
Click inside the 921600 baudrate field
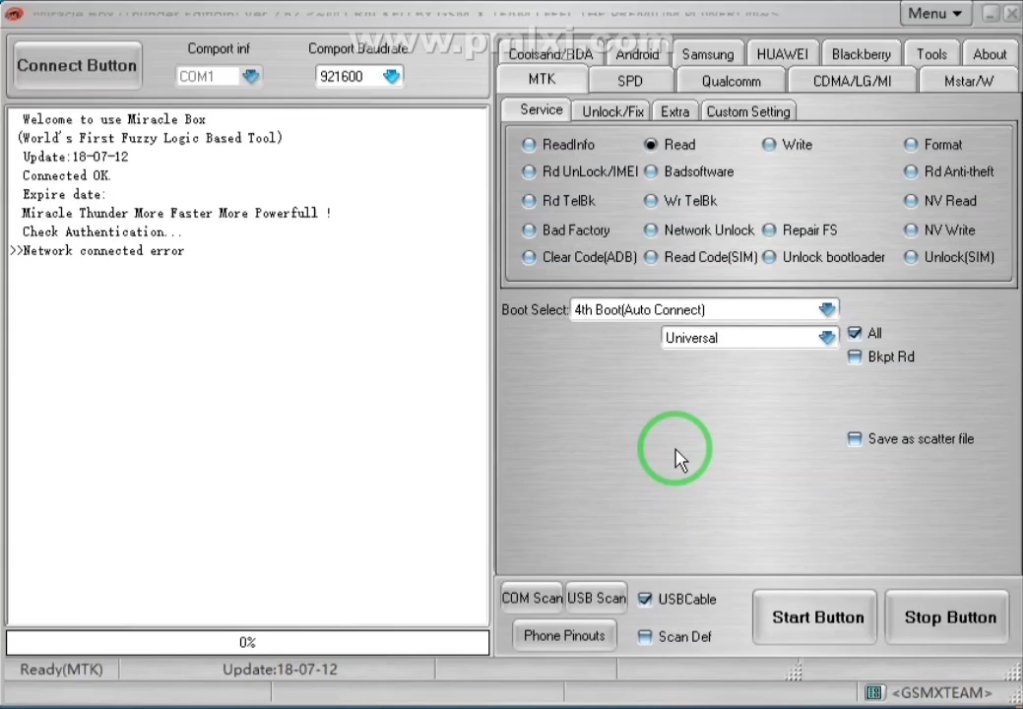coord(349,76)
